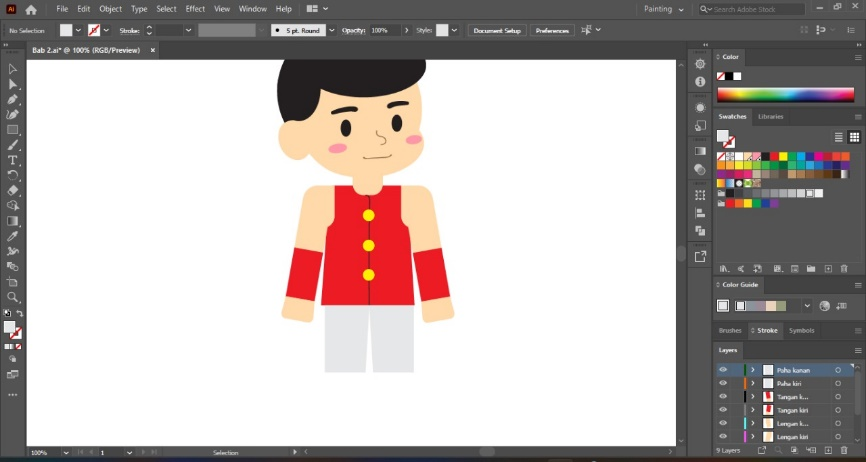Viewport: 866px width, 462px height.
Task: Go to the Illustrator Home screen
Action: [31, 9]
